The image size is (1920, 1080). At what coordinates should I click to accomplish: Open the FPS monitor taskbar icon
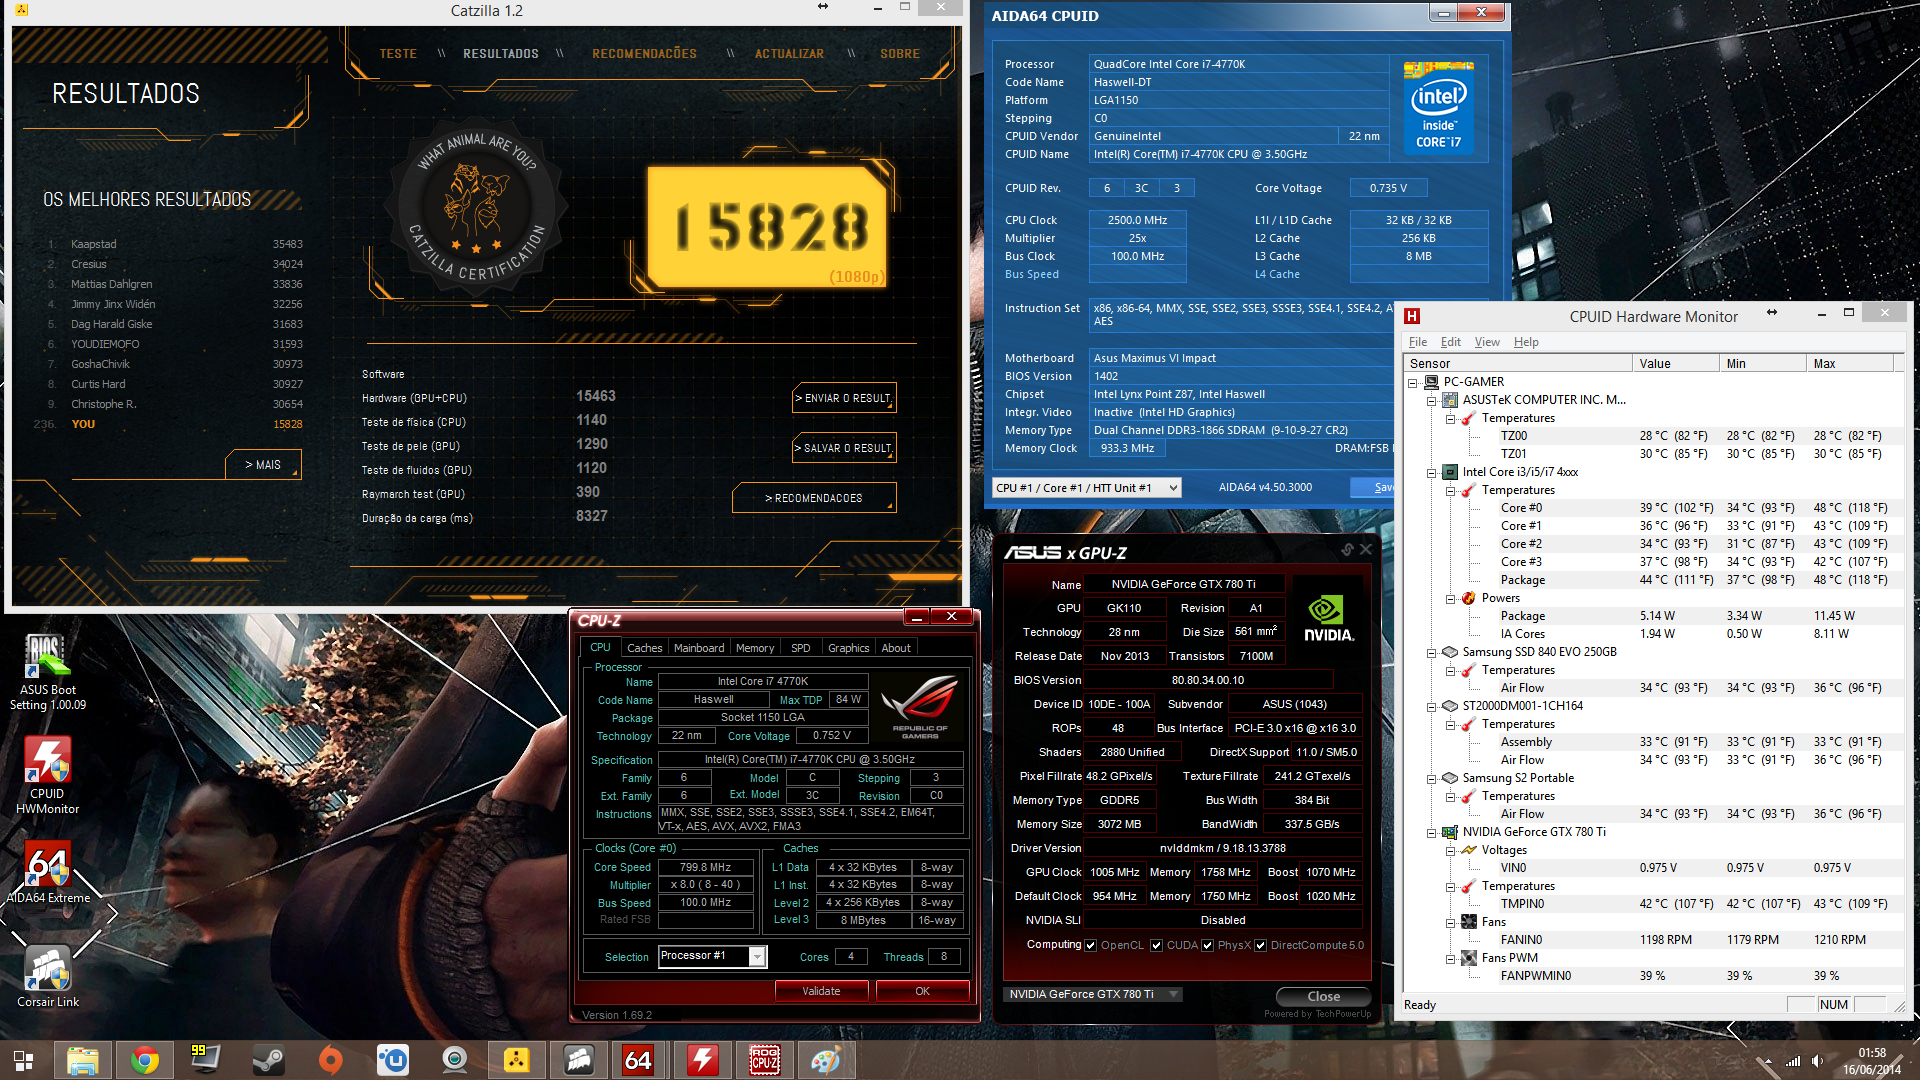206,1060
